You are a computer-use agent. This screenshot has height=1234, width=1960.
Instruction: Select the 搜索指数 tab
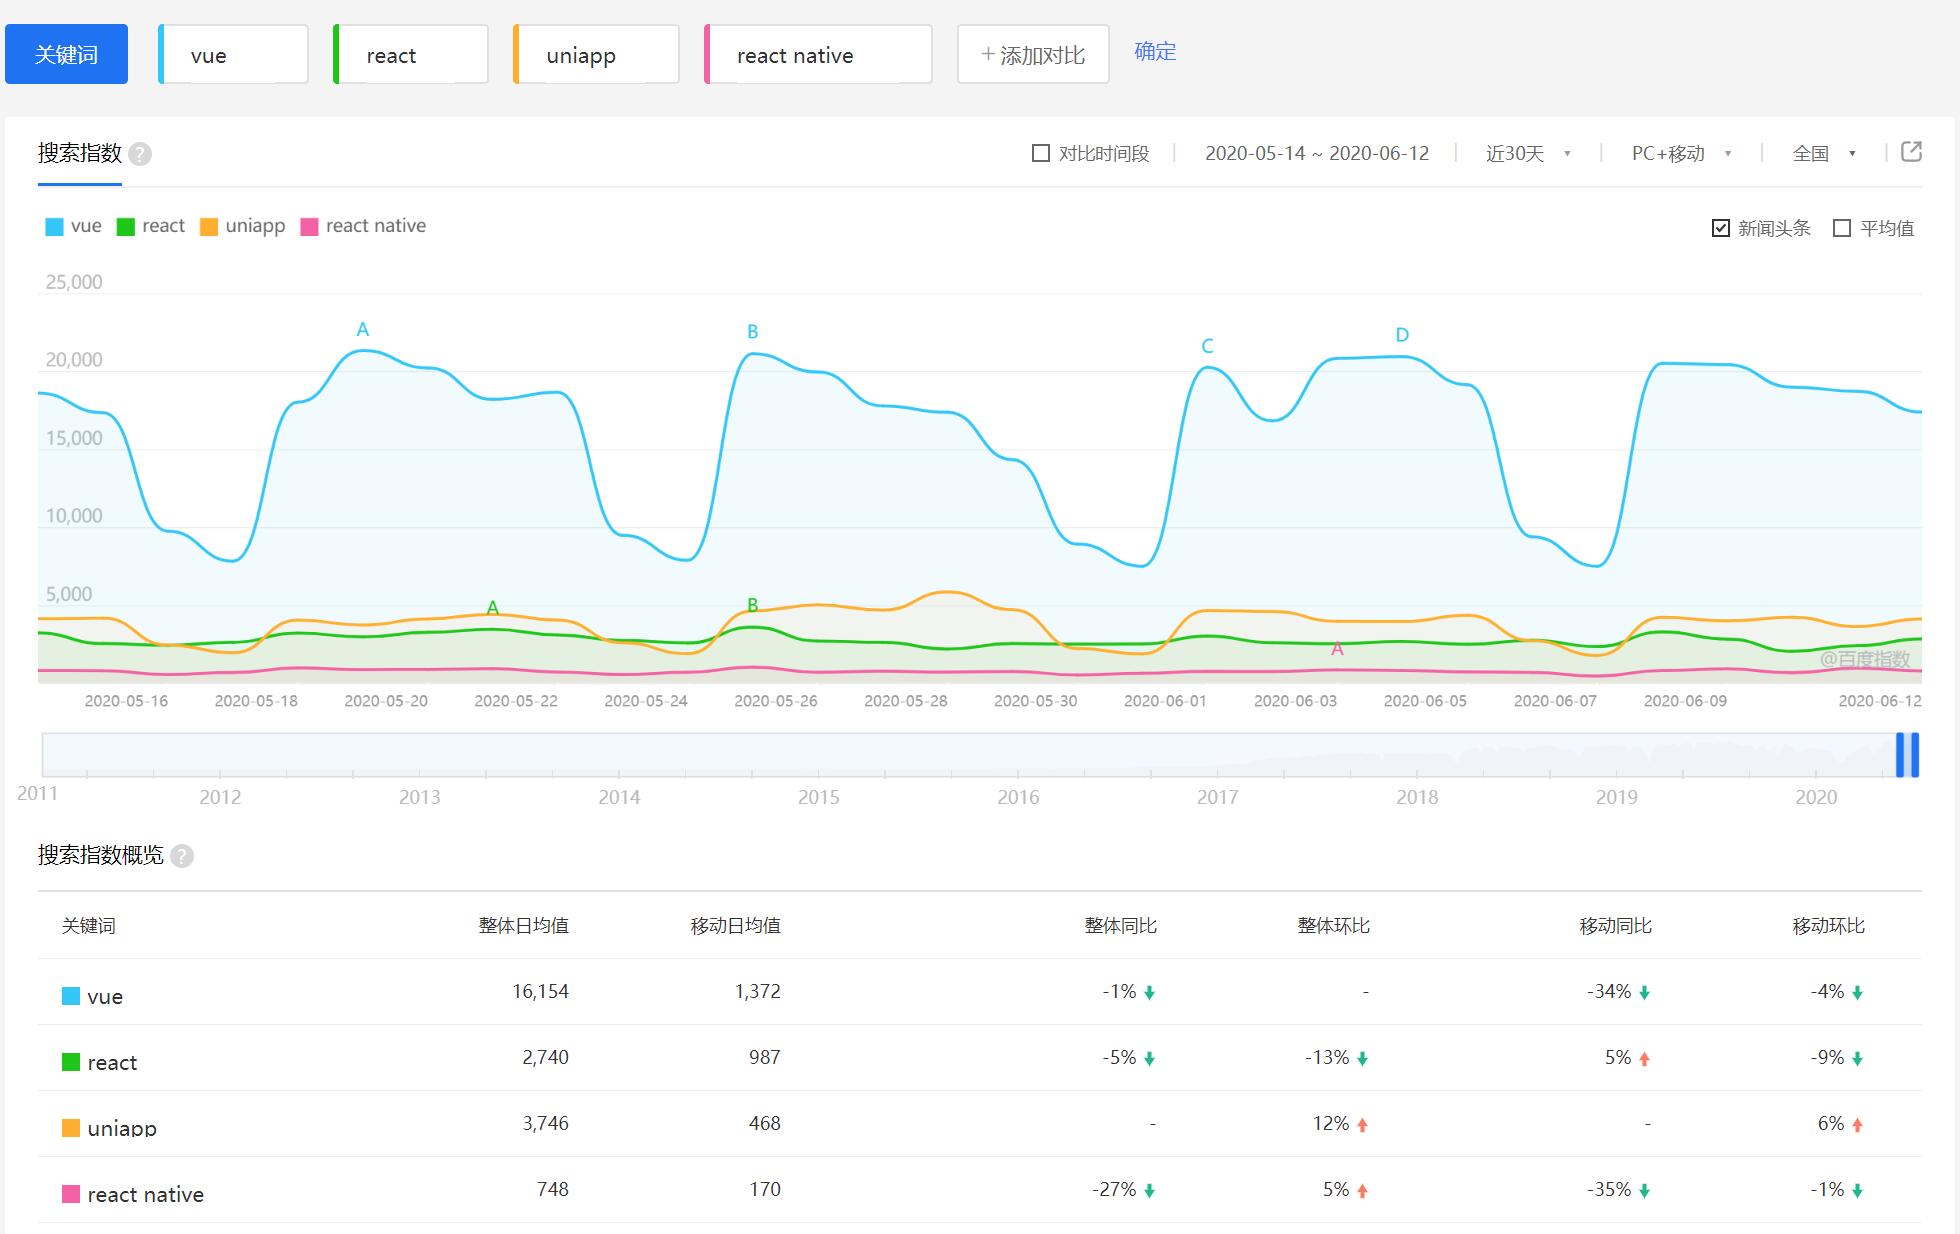click(x=80, y=153)
